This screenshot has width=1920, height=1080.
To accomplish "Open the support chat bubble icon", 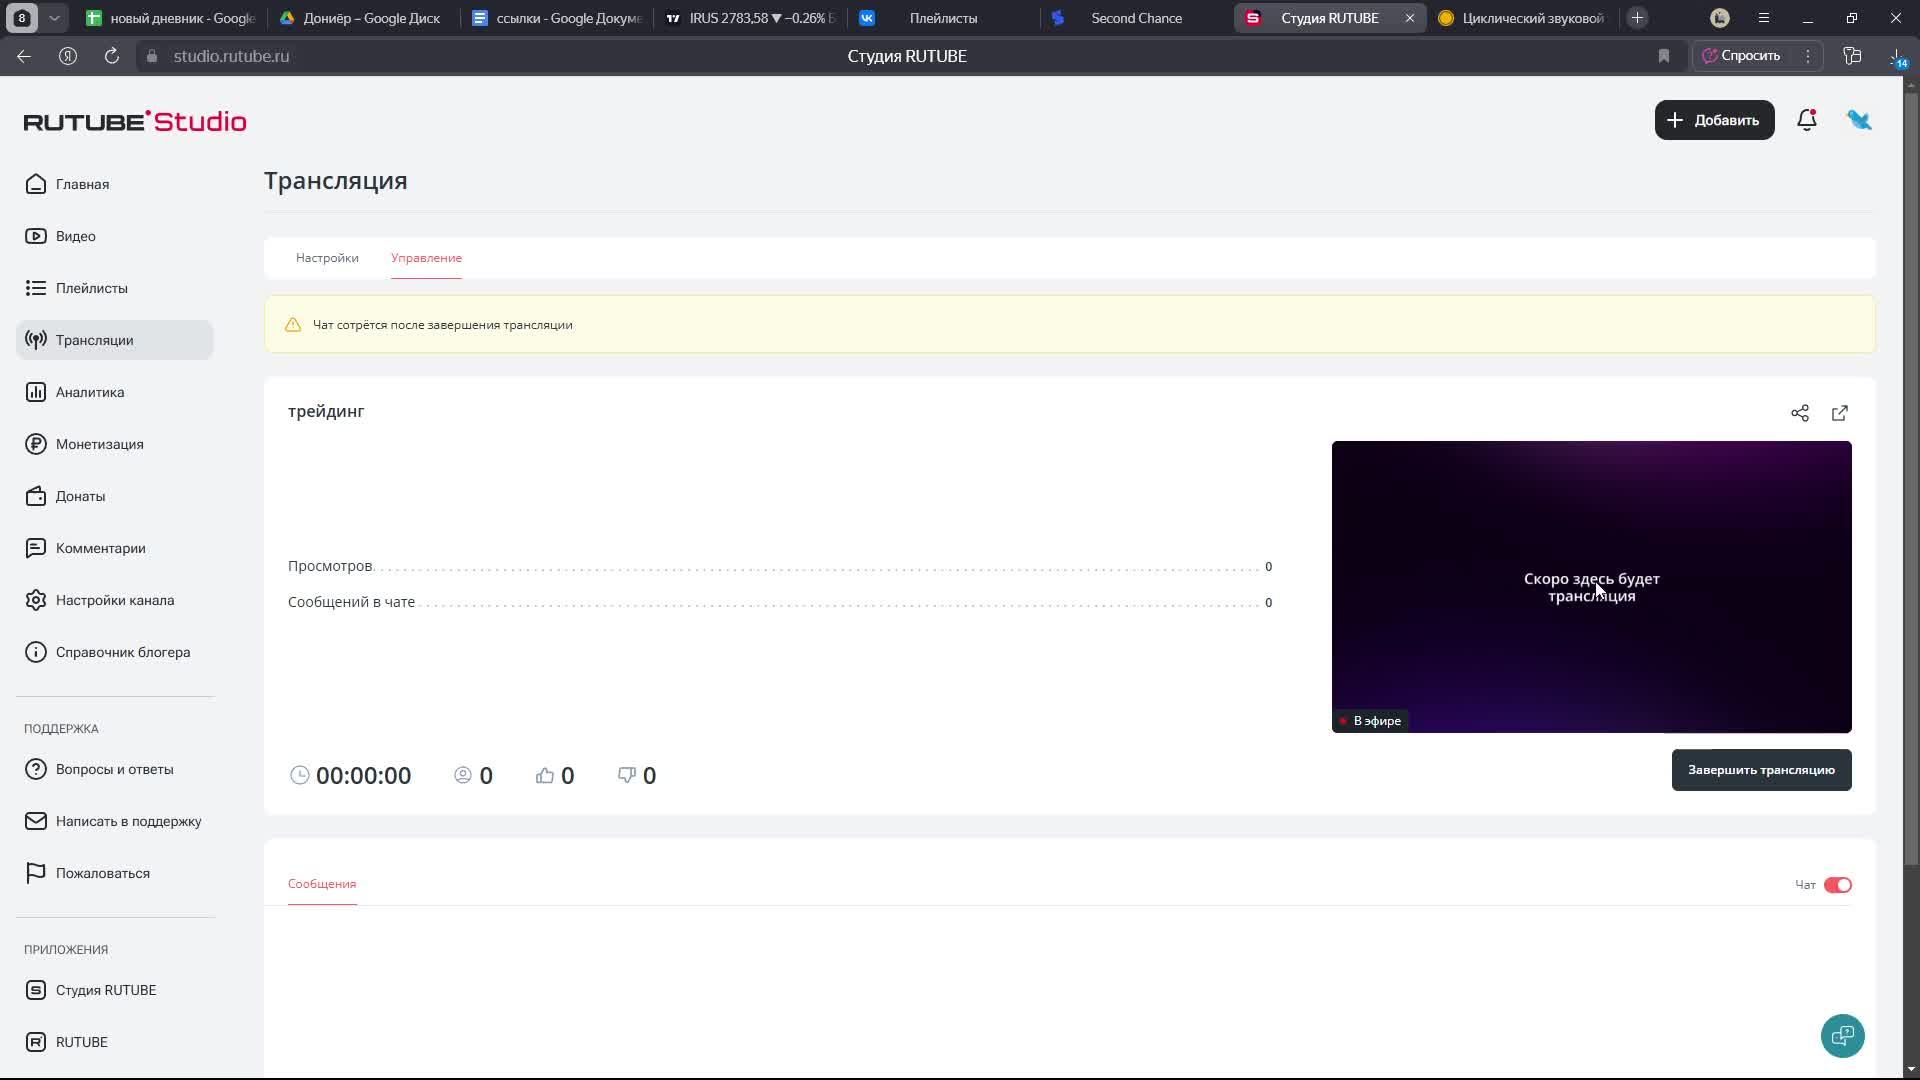I will [1842, 1036].
